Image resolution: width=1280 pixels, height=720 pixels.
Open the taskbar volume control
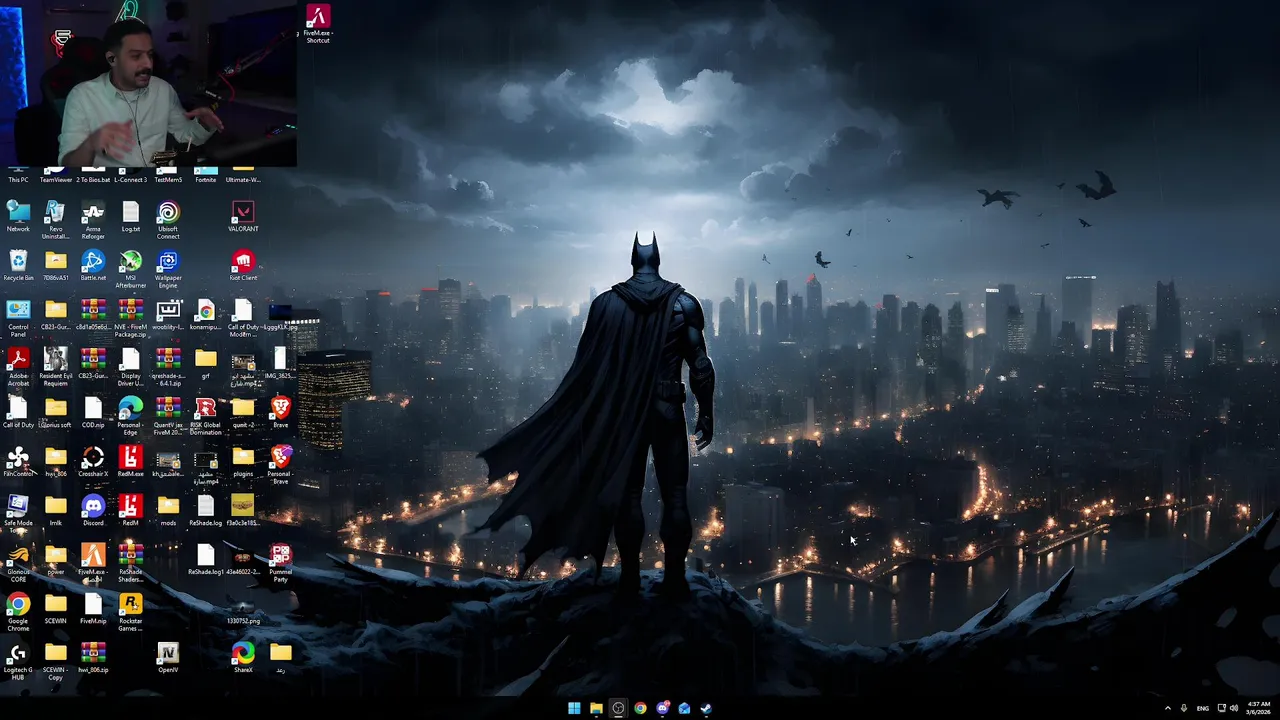coord(1234,708)
